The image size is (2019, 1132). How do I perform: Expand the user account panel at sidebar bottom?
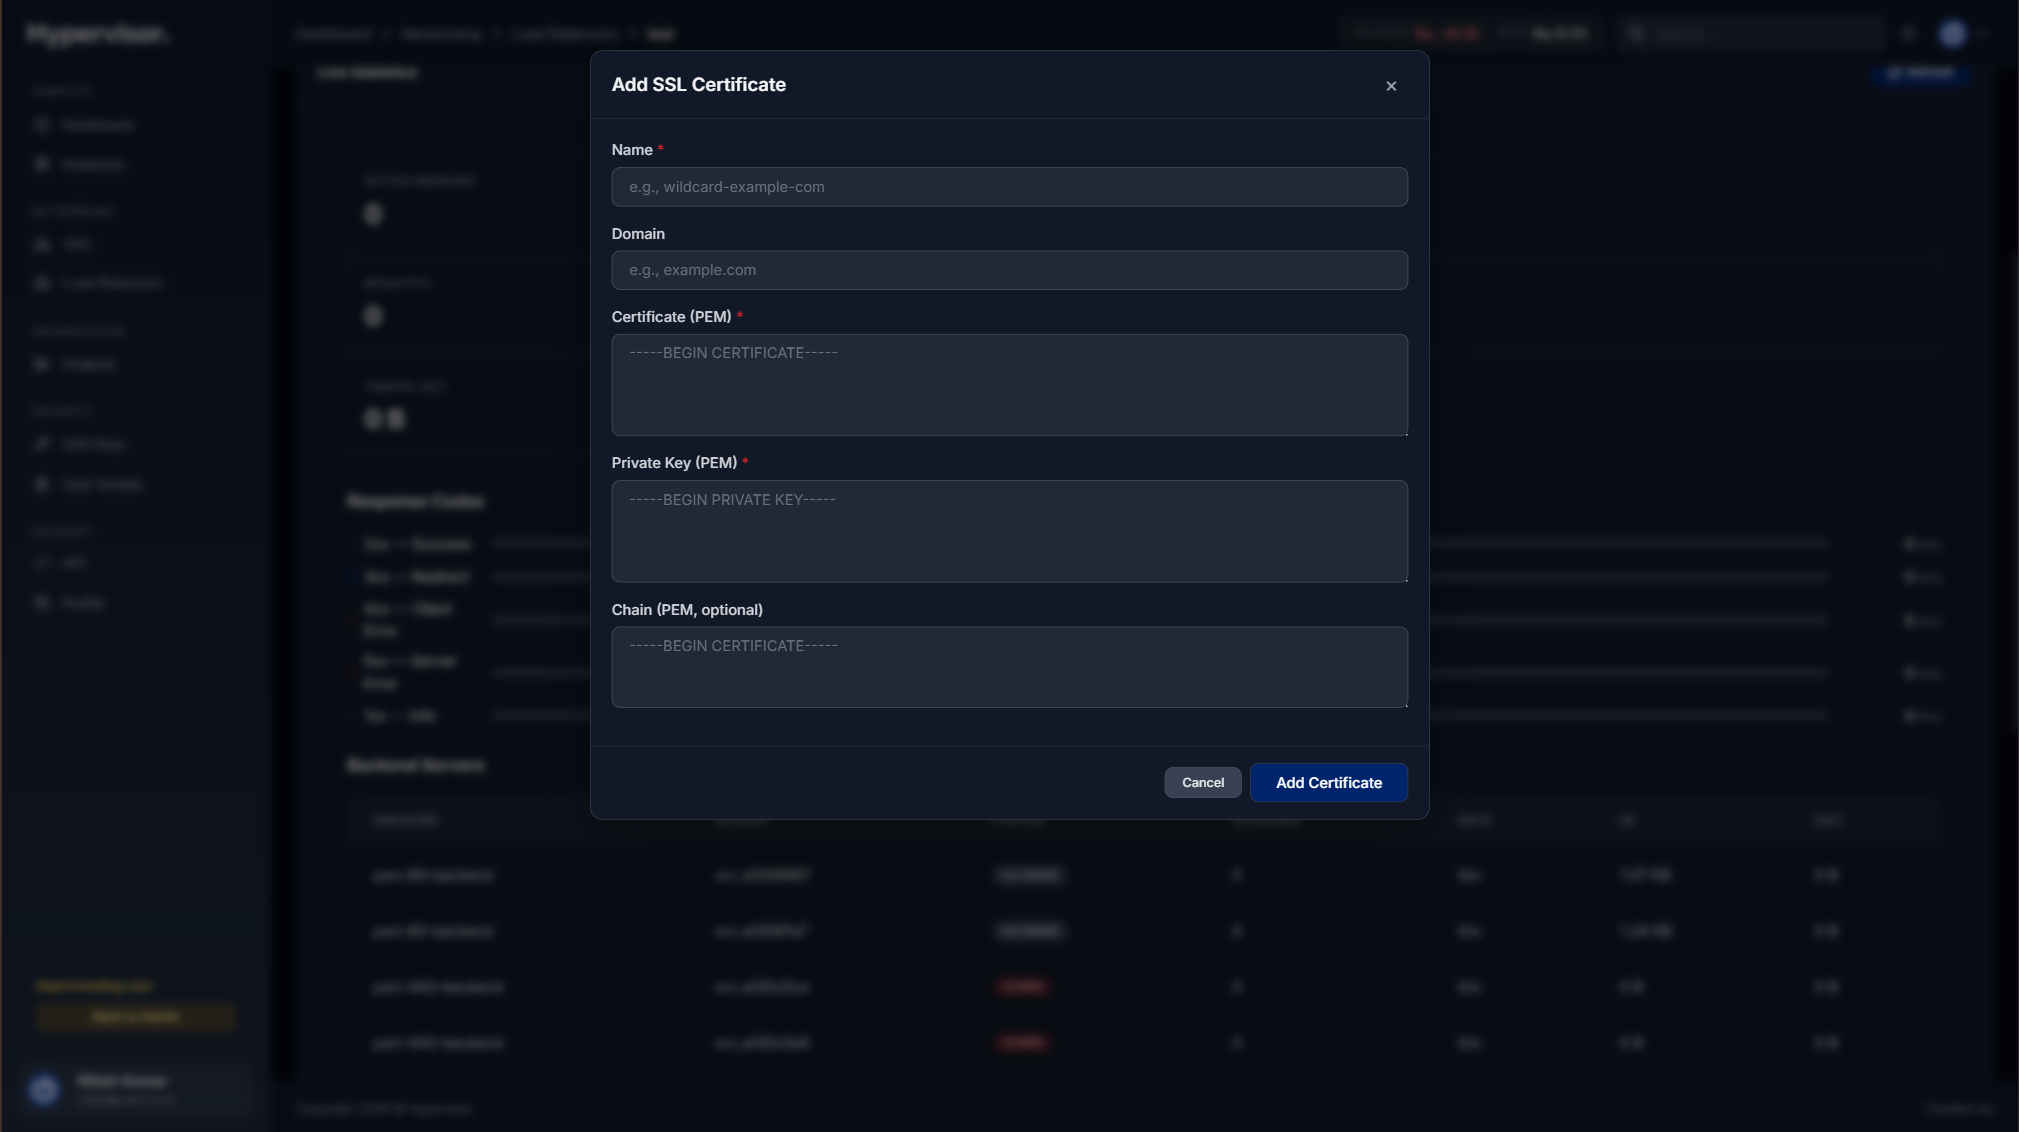pyautogui.click(x=135, y=1090)
